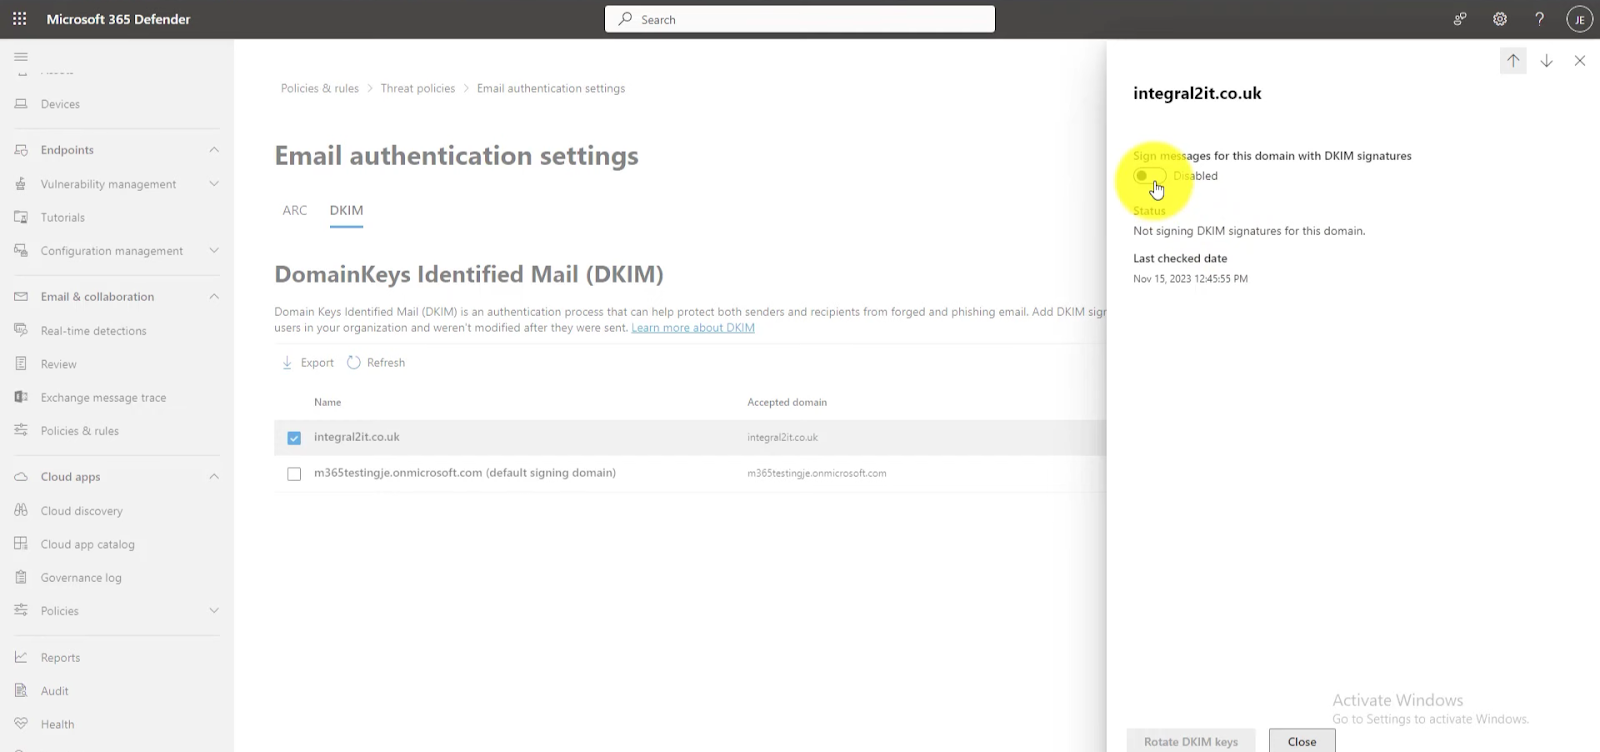Click the Review clipboard icon
The width and height of the screenshot is (1600, 752).
click(21, 364)
